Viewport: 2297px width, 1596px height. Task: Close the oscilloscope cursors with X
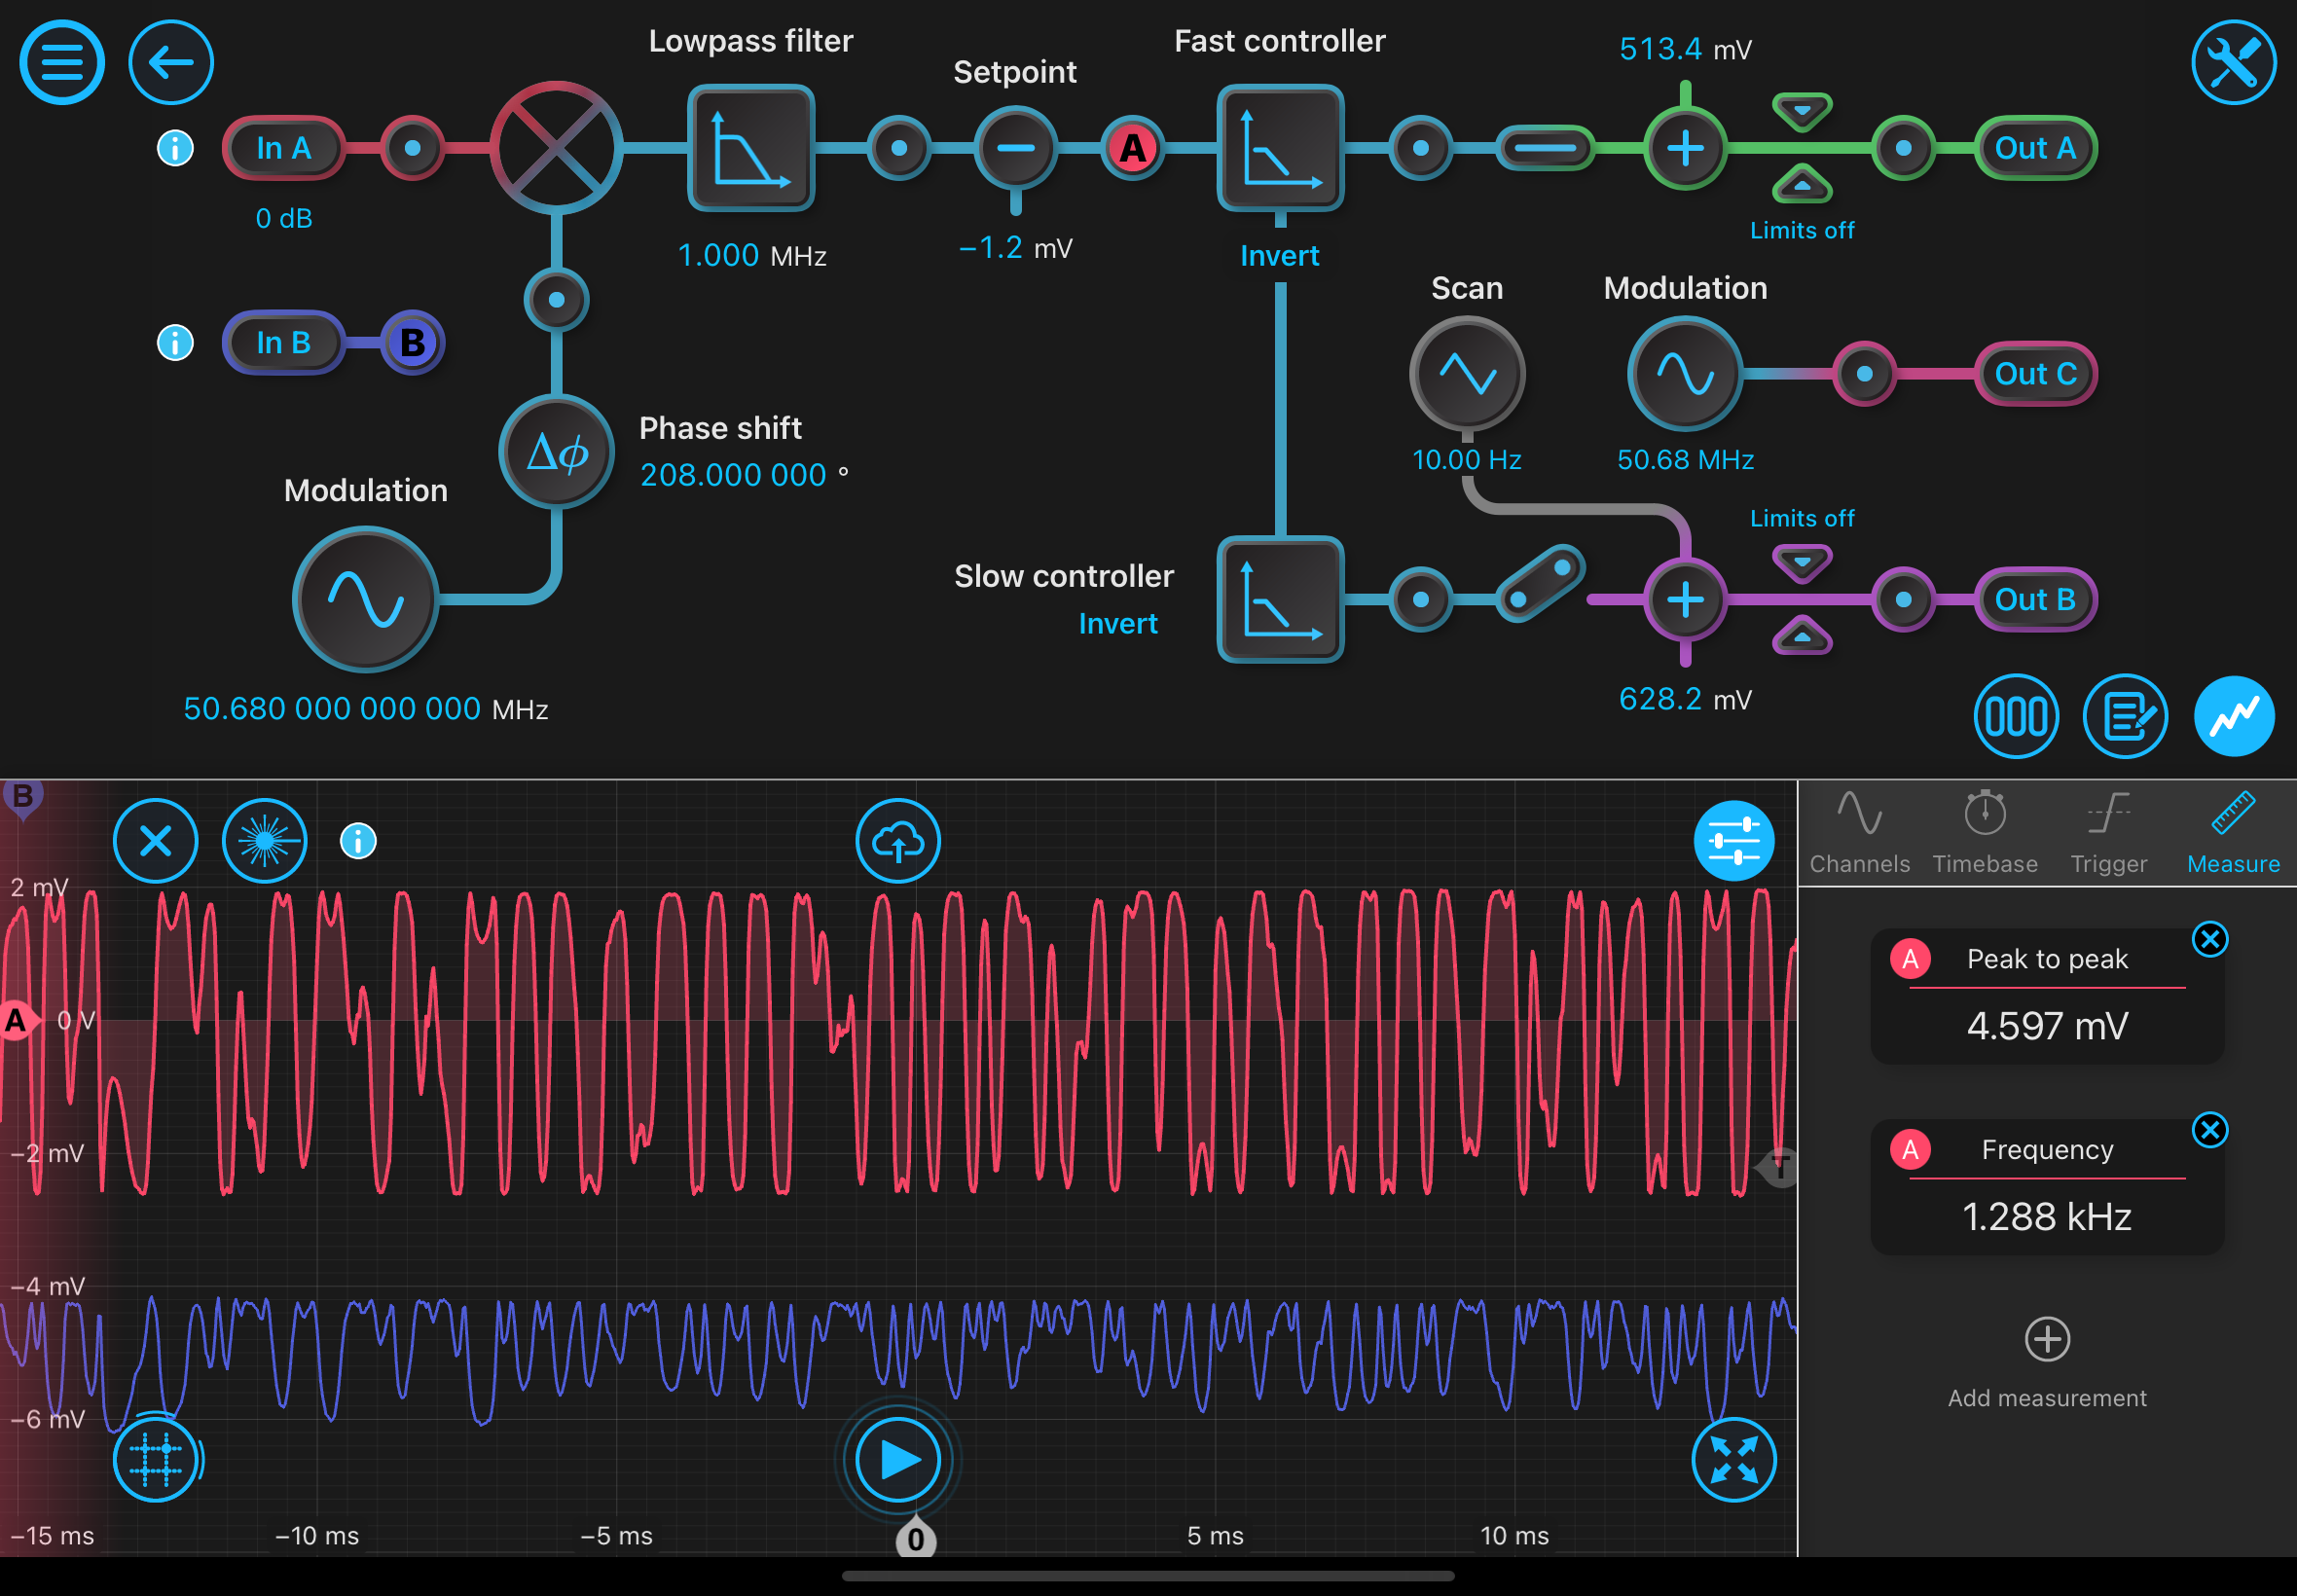(155, 841)
